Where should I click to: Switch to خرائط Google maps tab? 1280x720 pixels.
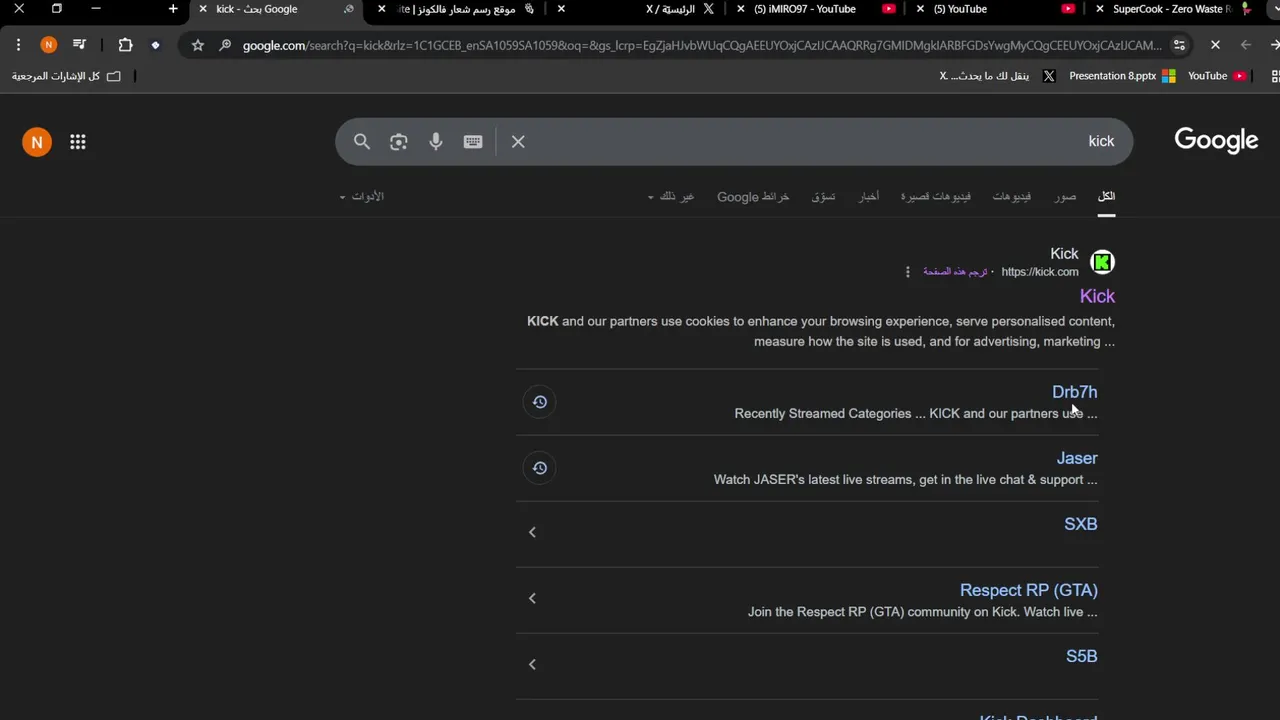point(753,197)
